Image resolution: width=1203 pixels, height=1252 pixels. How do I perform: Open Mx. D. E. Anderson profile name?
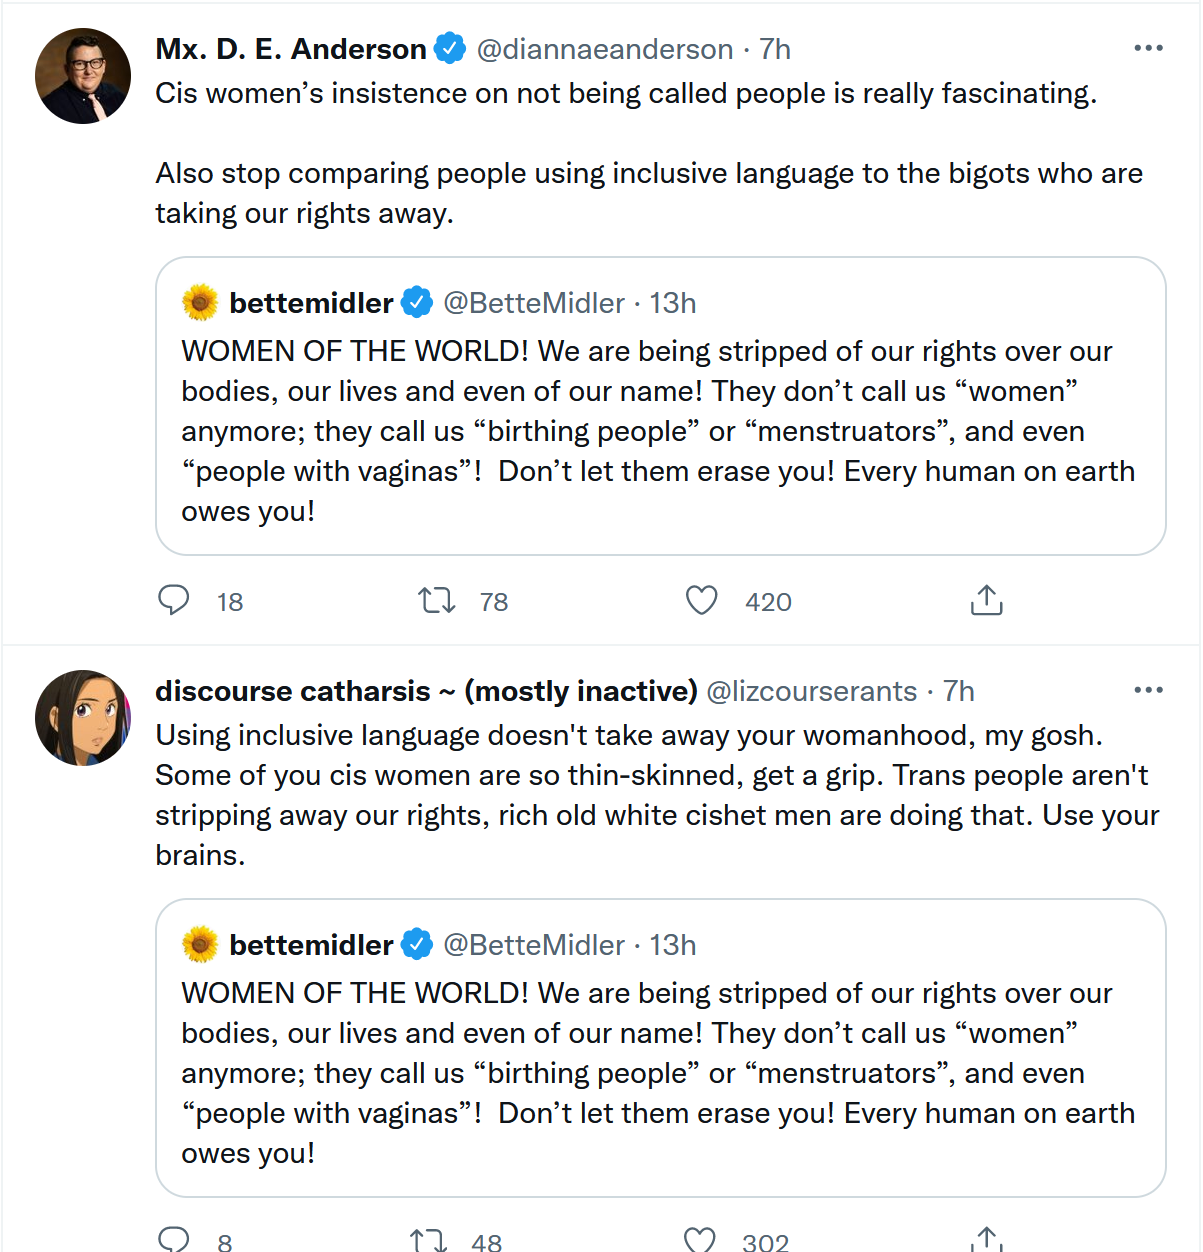click(x=291, y=49)
